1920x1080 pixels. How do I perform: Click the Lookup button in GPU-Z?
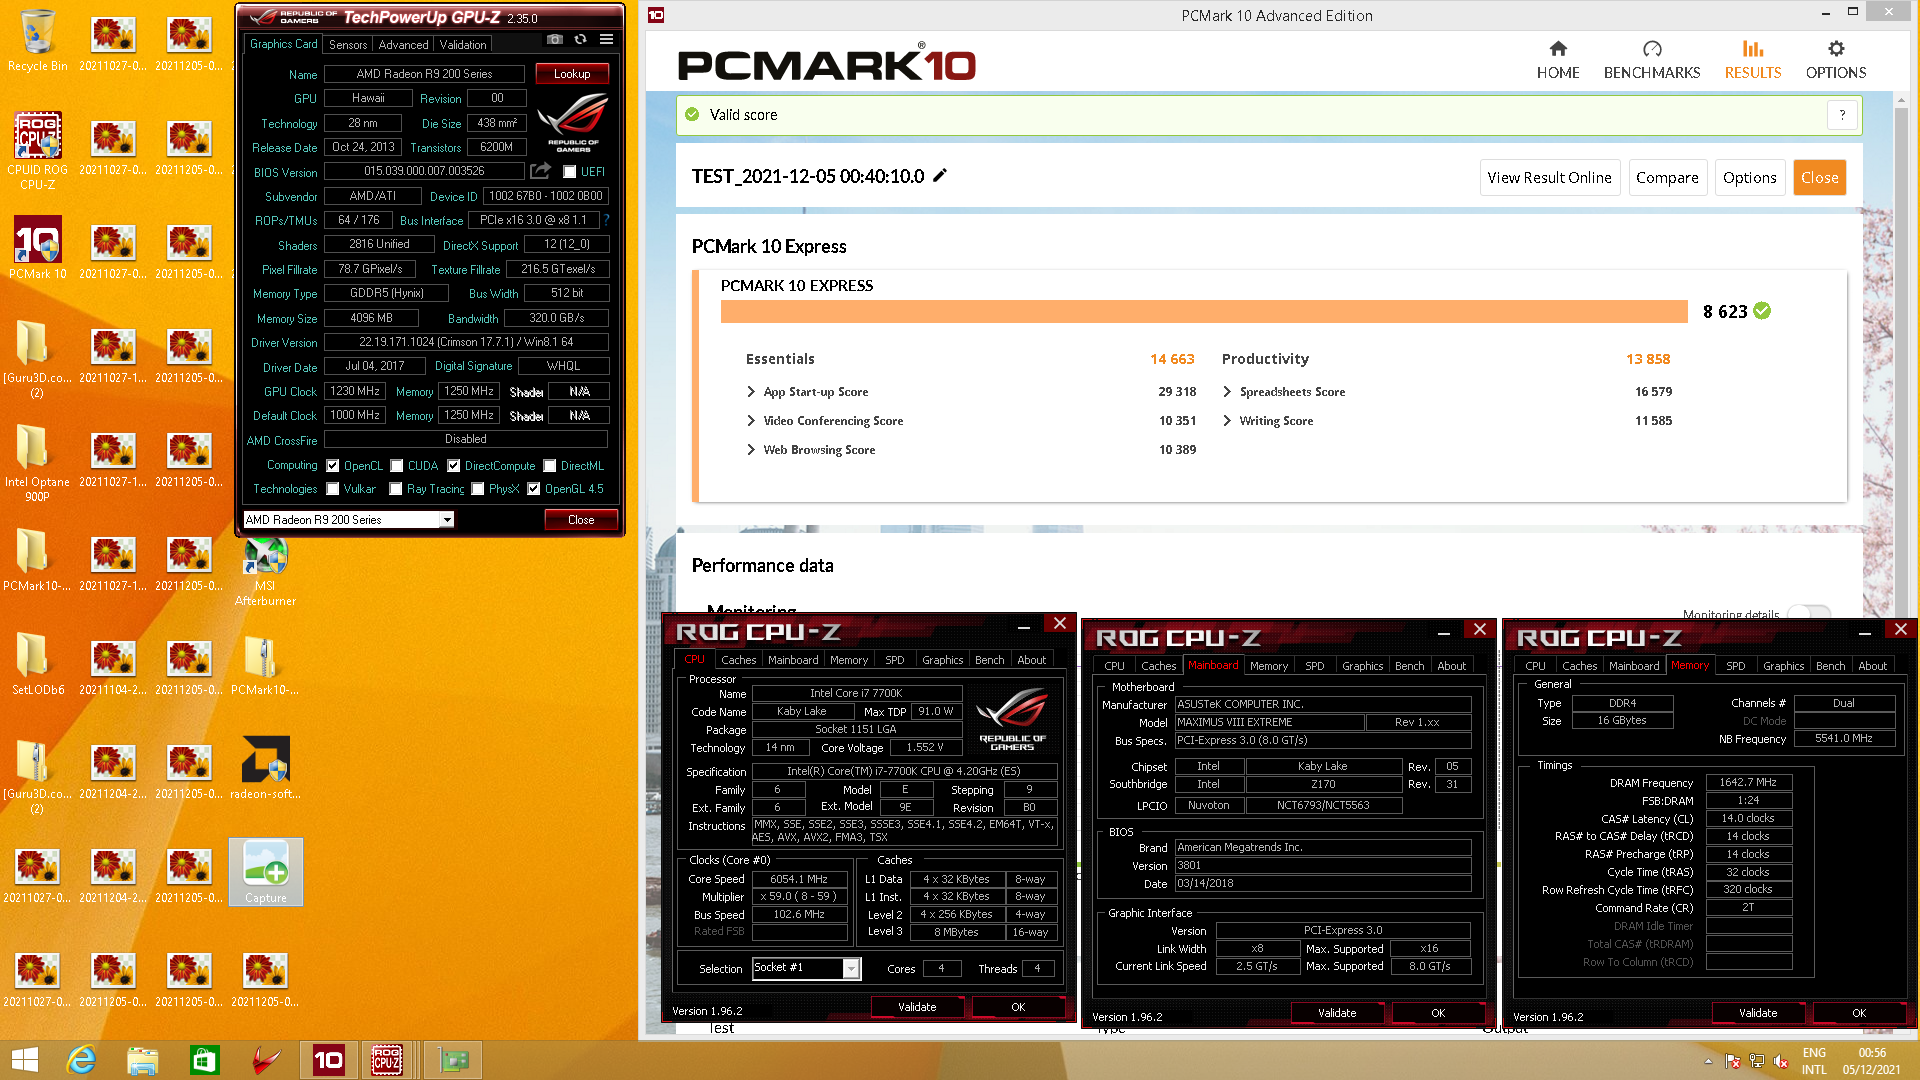pos(572,74)
